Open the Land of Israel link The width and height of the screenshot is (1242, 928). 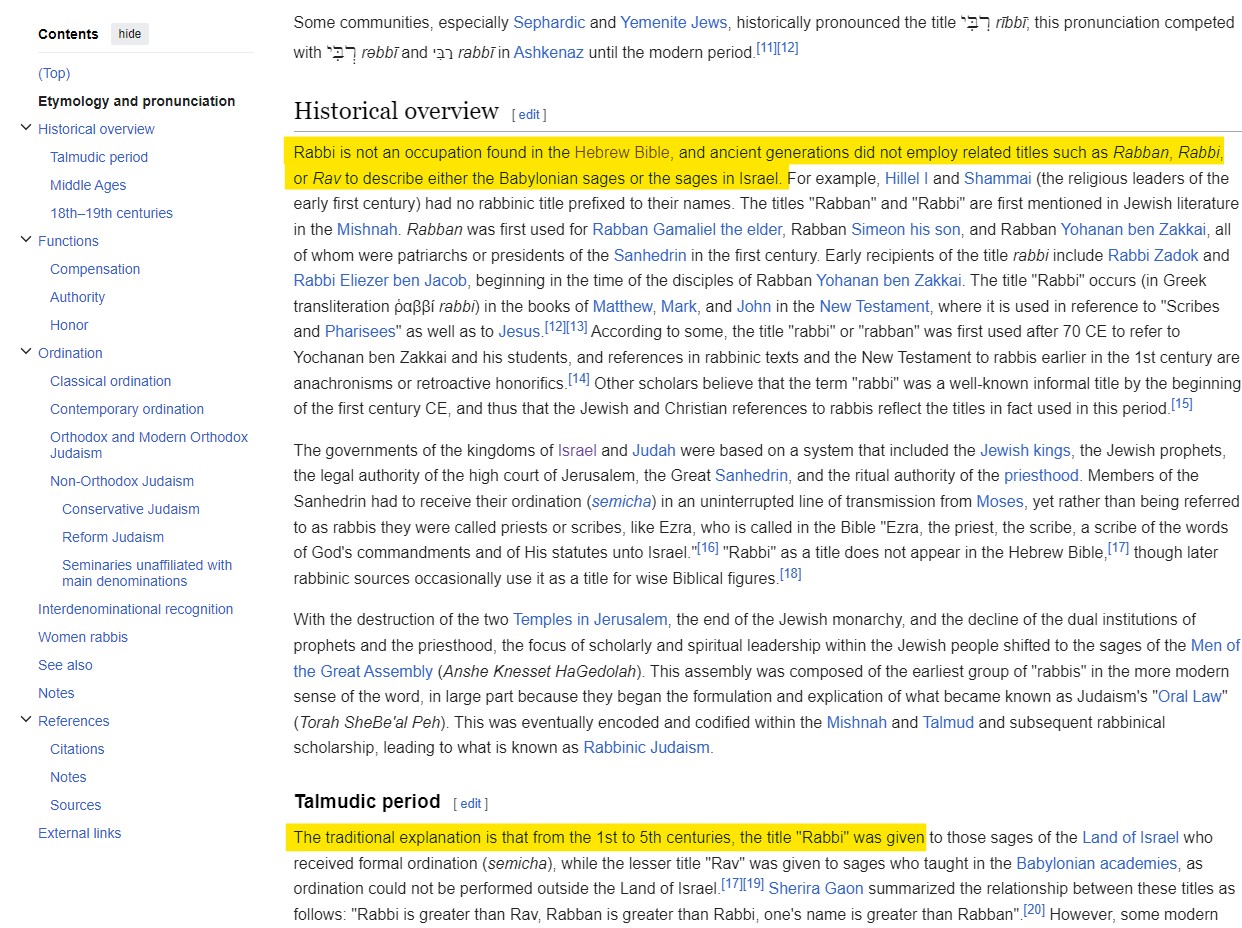pyautogui.click(x=1130, y=838)
